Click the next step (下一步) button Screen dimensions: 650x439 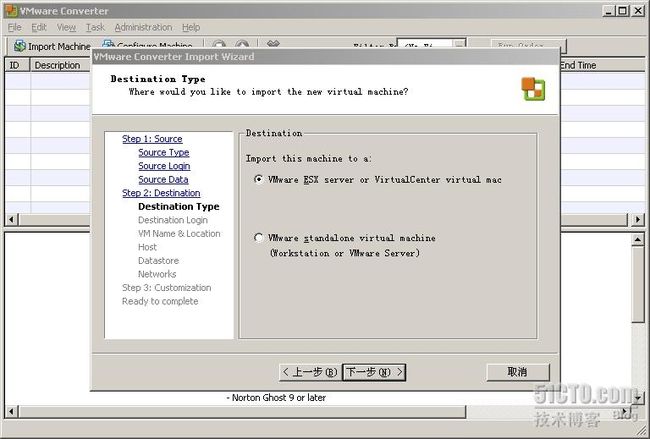pos(374,372)
